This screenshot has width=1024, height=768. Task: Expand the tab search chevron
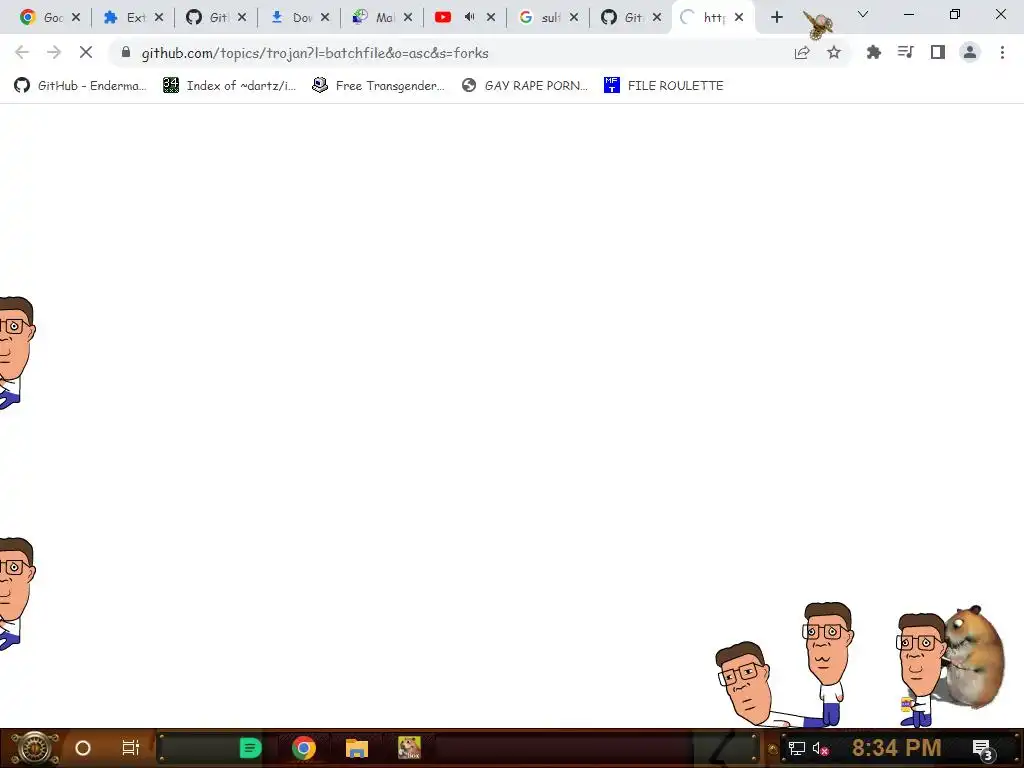[863, 14]
